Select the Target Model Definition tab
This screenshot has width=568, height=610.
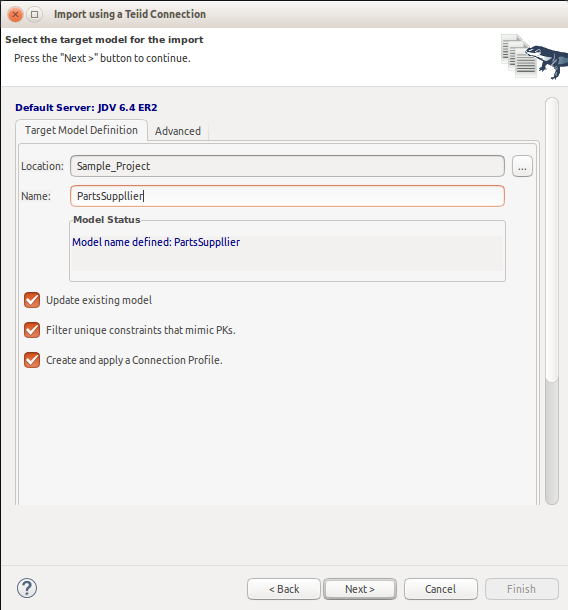click(81, 130)
